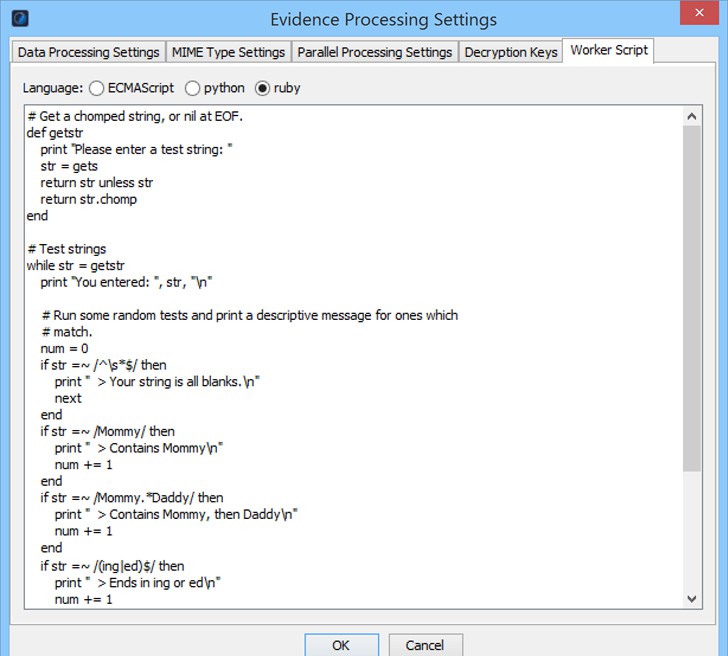
Task: Click scrollbar up arrow in script editor
Action: tap(692, 116)
